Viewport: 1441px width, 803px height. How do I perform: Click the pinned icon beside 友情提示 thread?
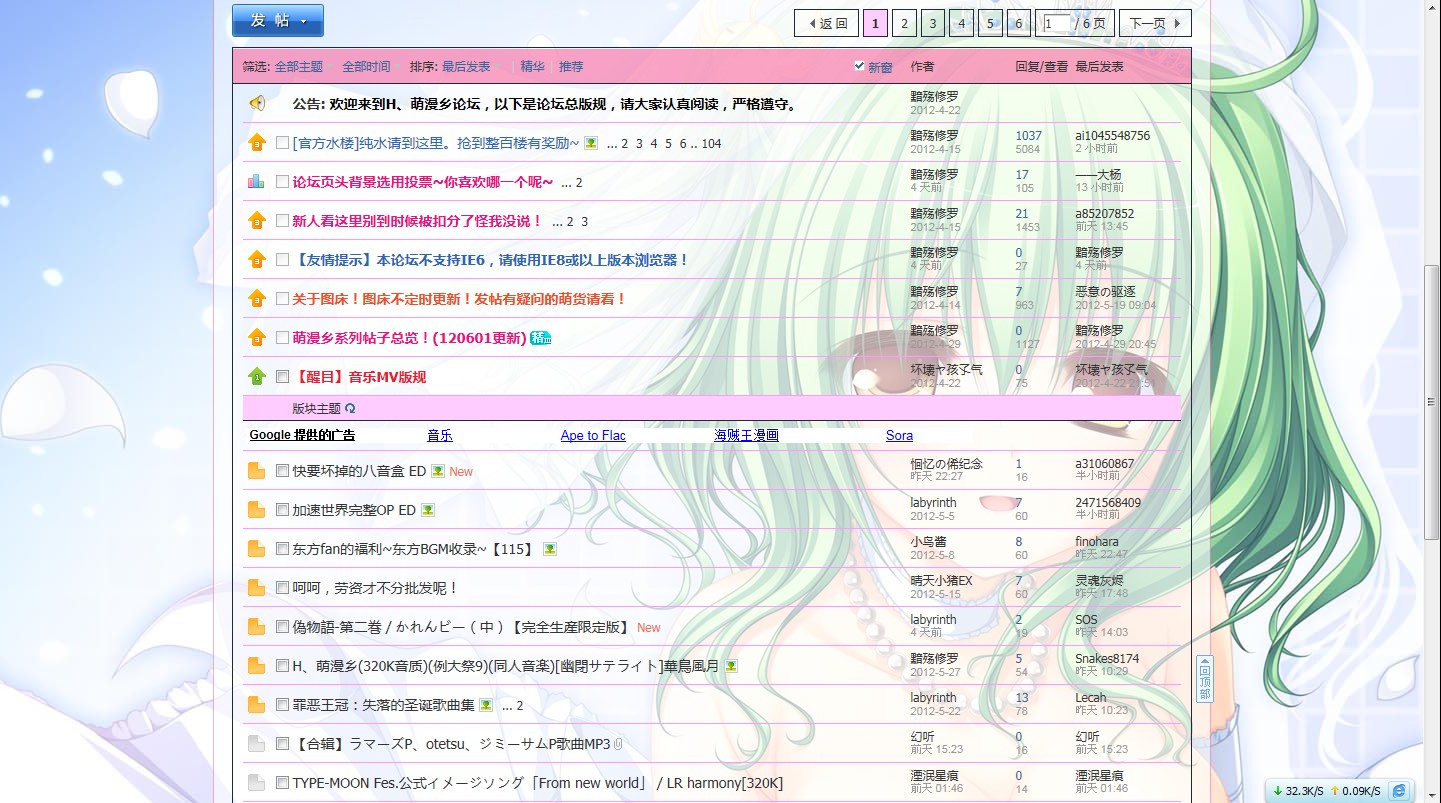[257, 259]
